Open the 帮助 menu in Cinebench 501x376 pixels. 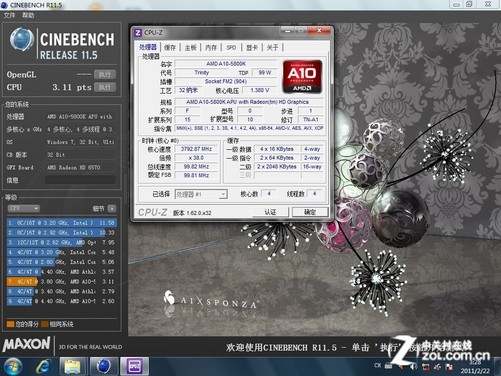[x=28, y=15]
